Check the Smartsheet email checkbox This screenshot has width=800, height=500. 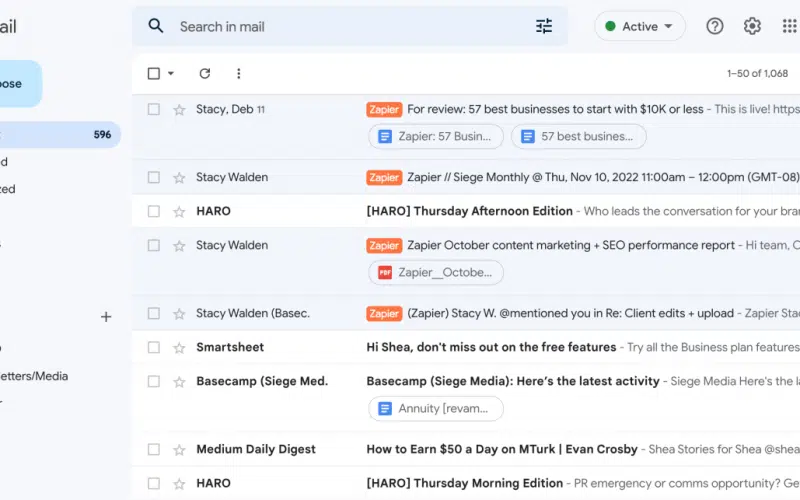click(x=154, y=347)
